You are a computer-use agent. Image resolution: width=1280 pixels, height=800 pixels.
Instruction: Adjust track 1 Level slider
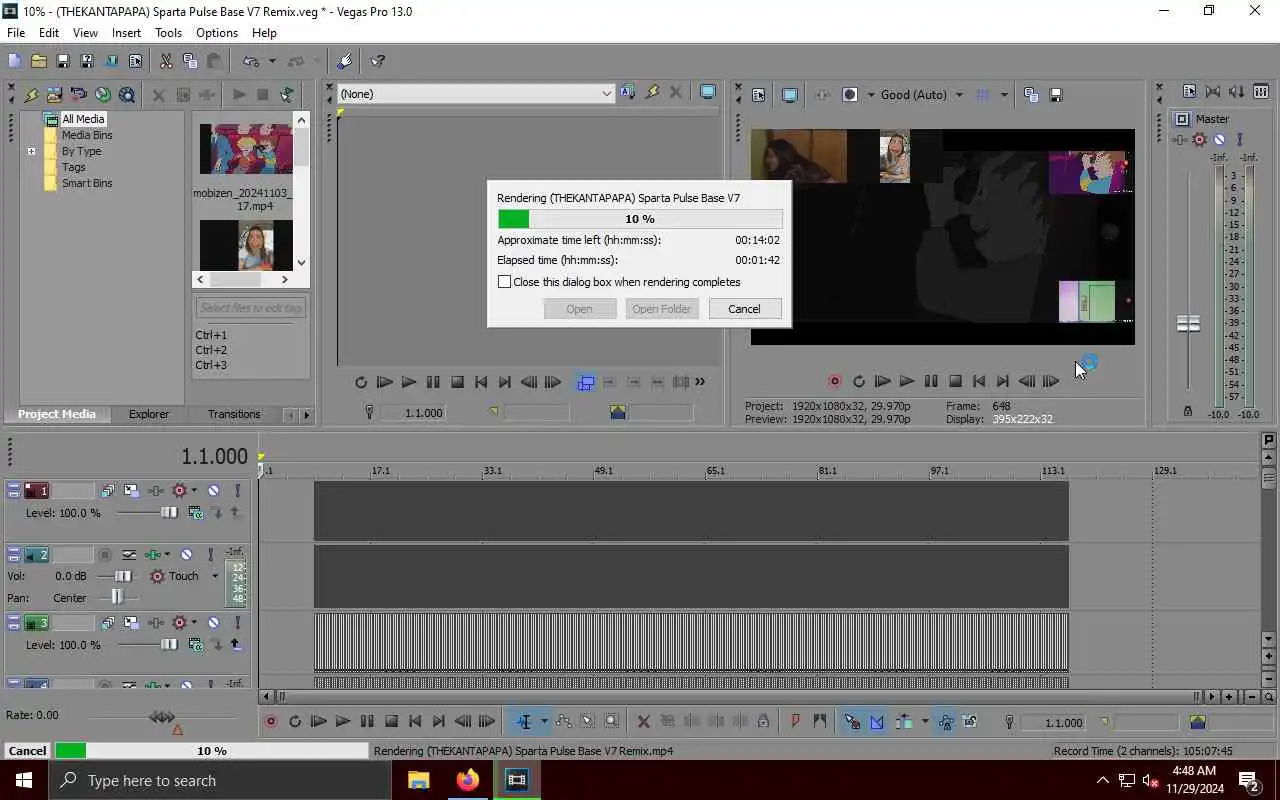coord(169,513)
